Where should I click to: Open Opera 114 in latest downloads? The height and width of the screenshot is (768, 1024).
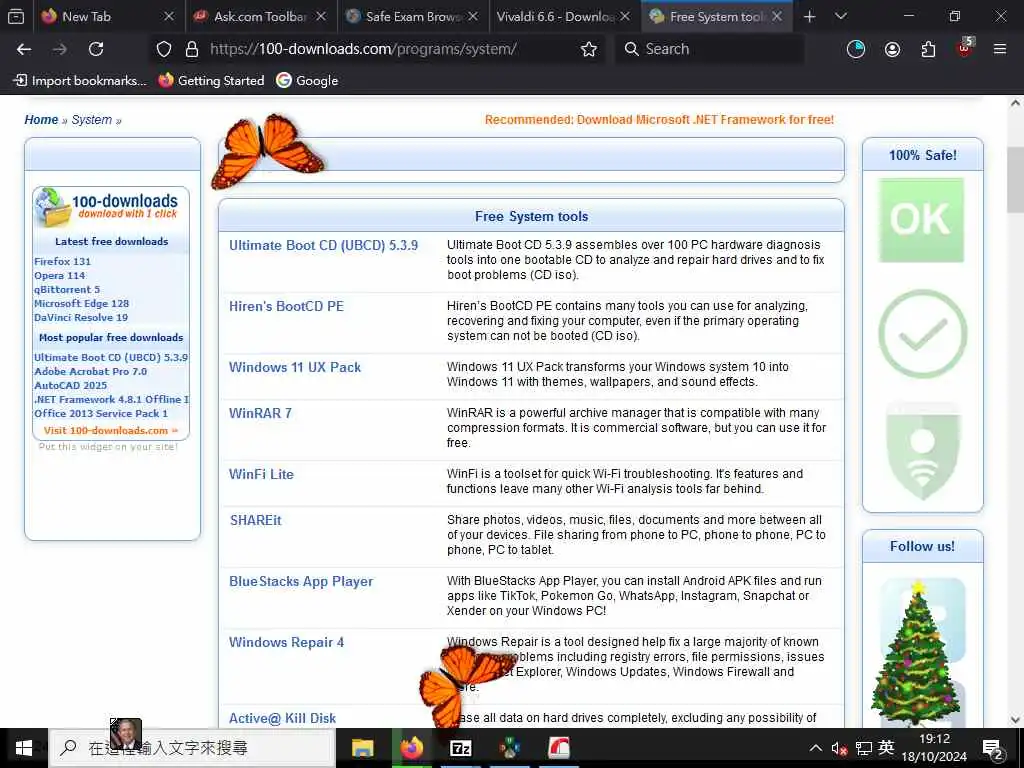point(59,276)
